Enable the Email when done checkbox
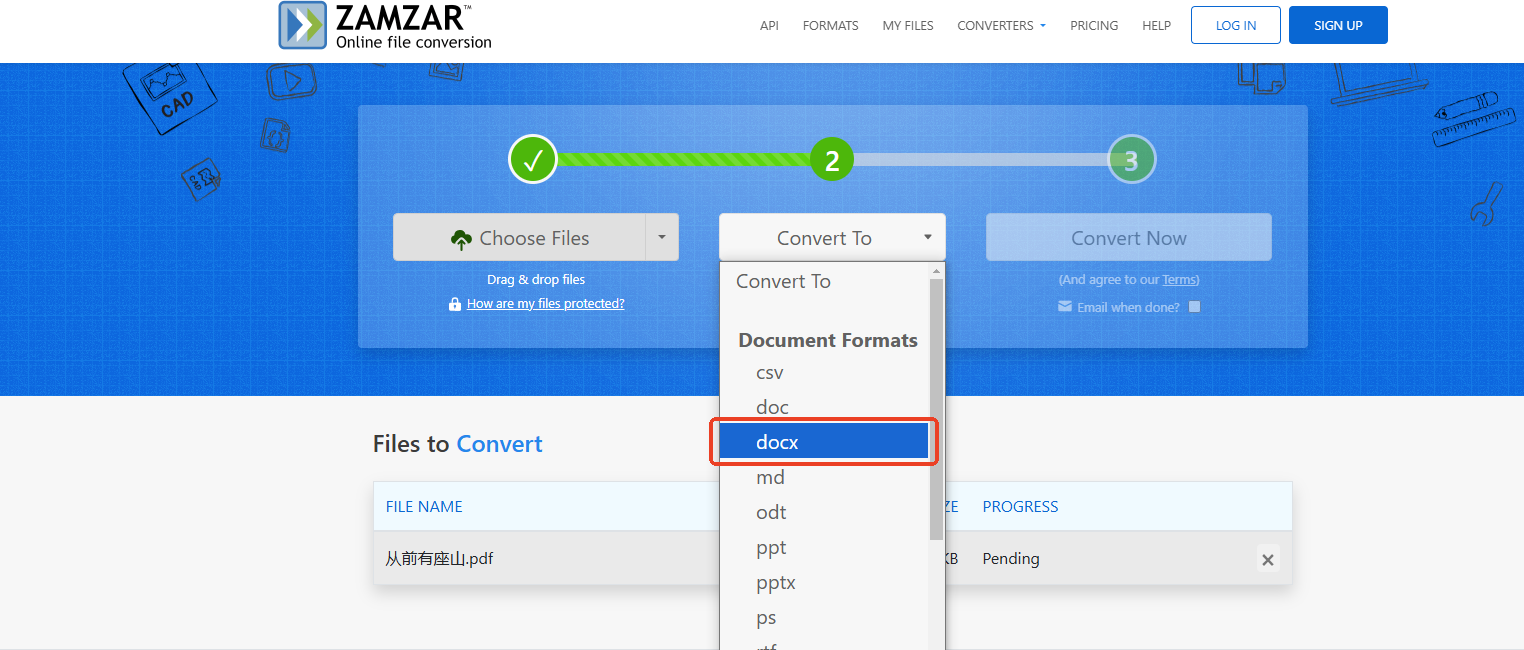1524x650 pixels. [x=1192, y=307]
